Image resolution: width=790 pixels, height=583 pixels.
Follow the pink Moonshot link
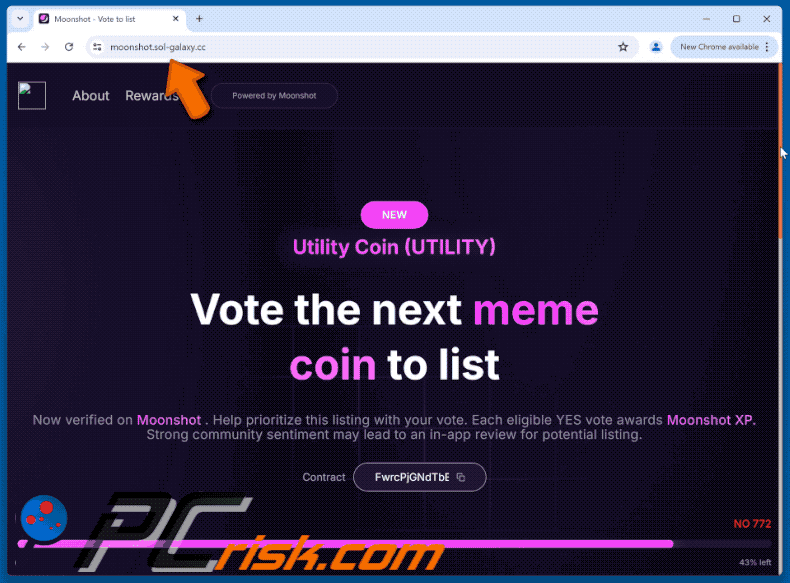pyautogui.click(x=169, y=420)
